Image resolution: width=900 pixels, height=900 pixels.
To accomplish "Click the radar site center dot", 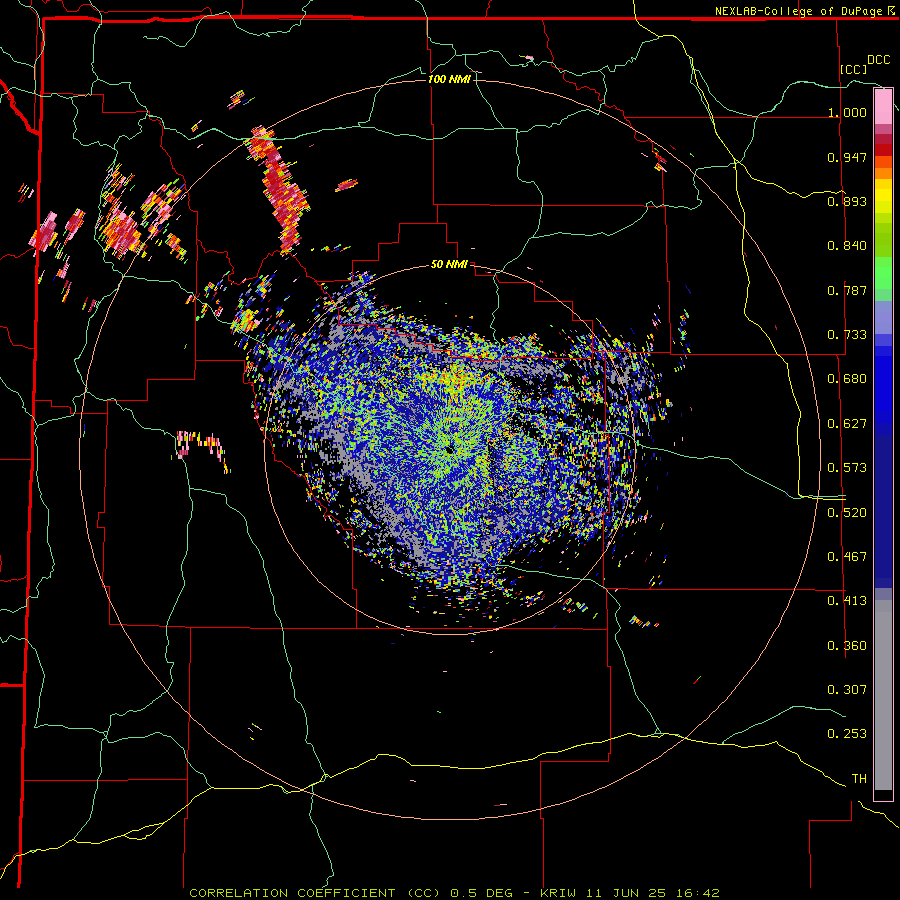I will [449, 450].
